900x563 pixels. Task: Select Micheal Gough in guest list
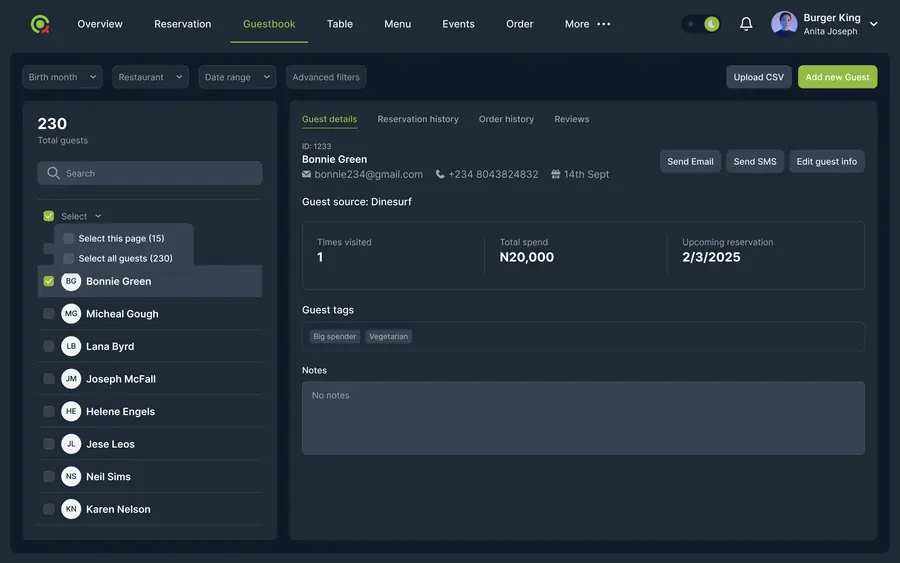coord(150,314)
